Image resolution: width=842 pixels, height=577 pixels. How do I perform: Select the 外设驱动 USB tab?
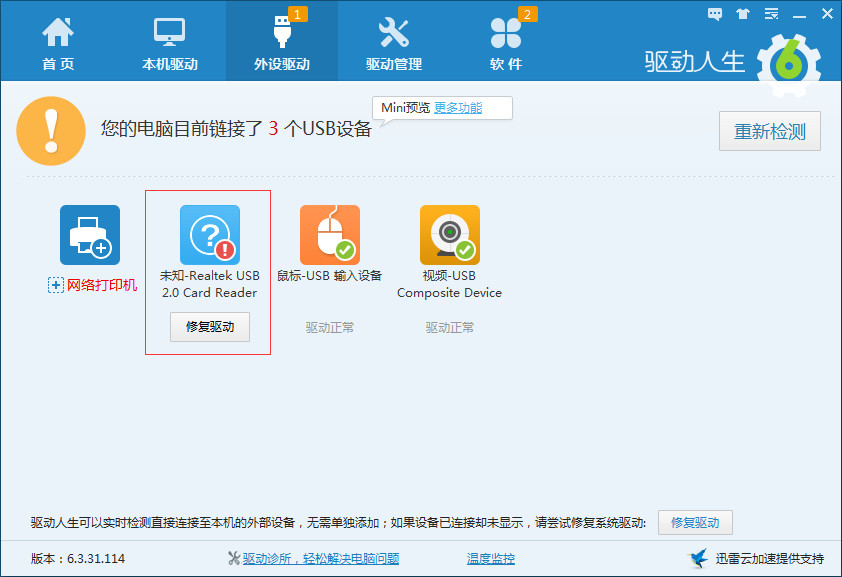click(x=281, y=42)
